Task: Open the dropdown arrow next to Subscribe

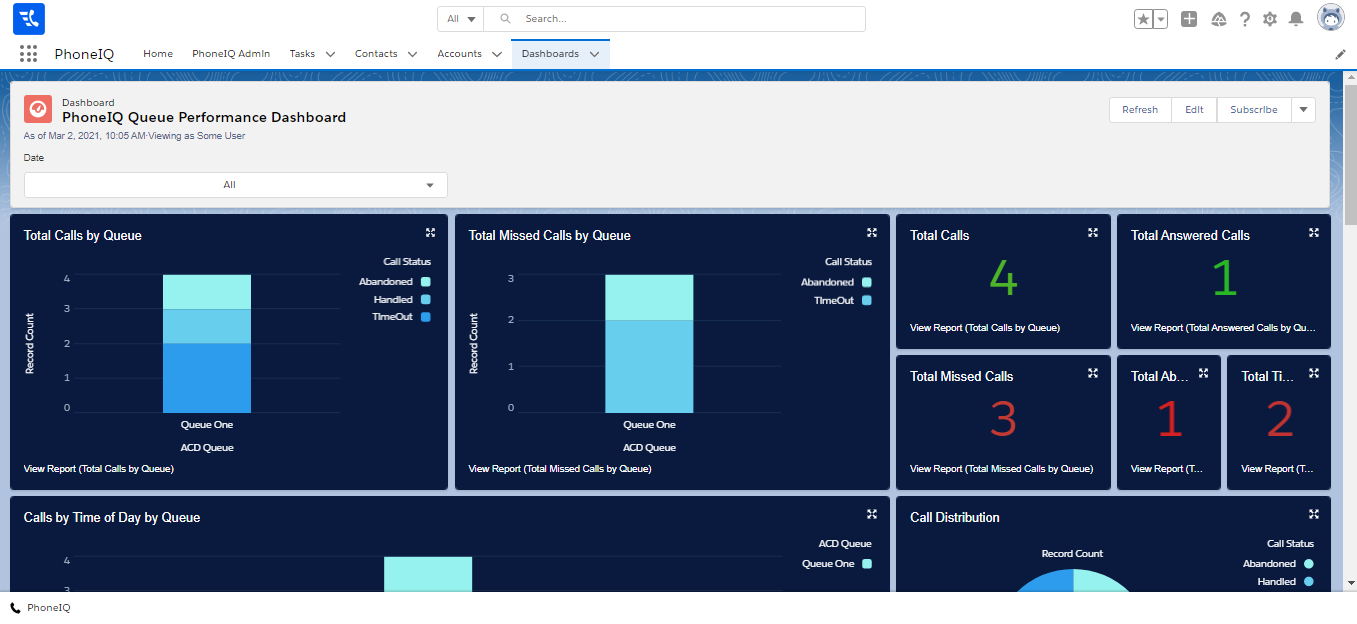Action: click(x=1303, y=110)
